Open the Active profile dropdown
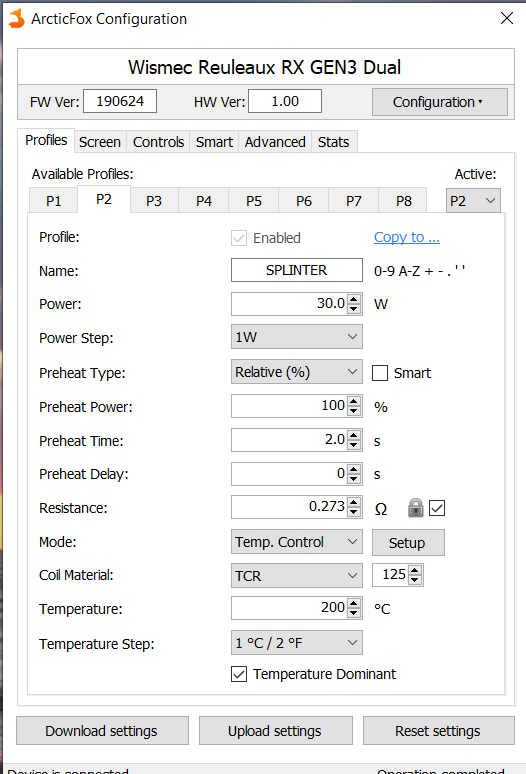 (x=473, y=200)
